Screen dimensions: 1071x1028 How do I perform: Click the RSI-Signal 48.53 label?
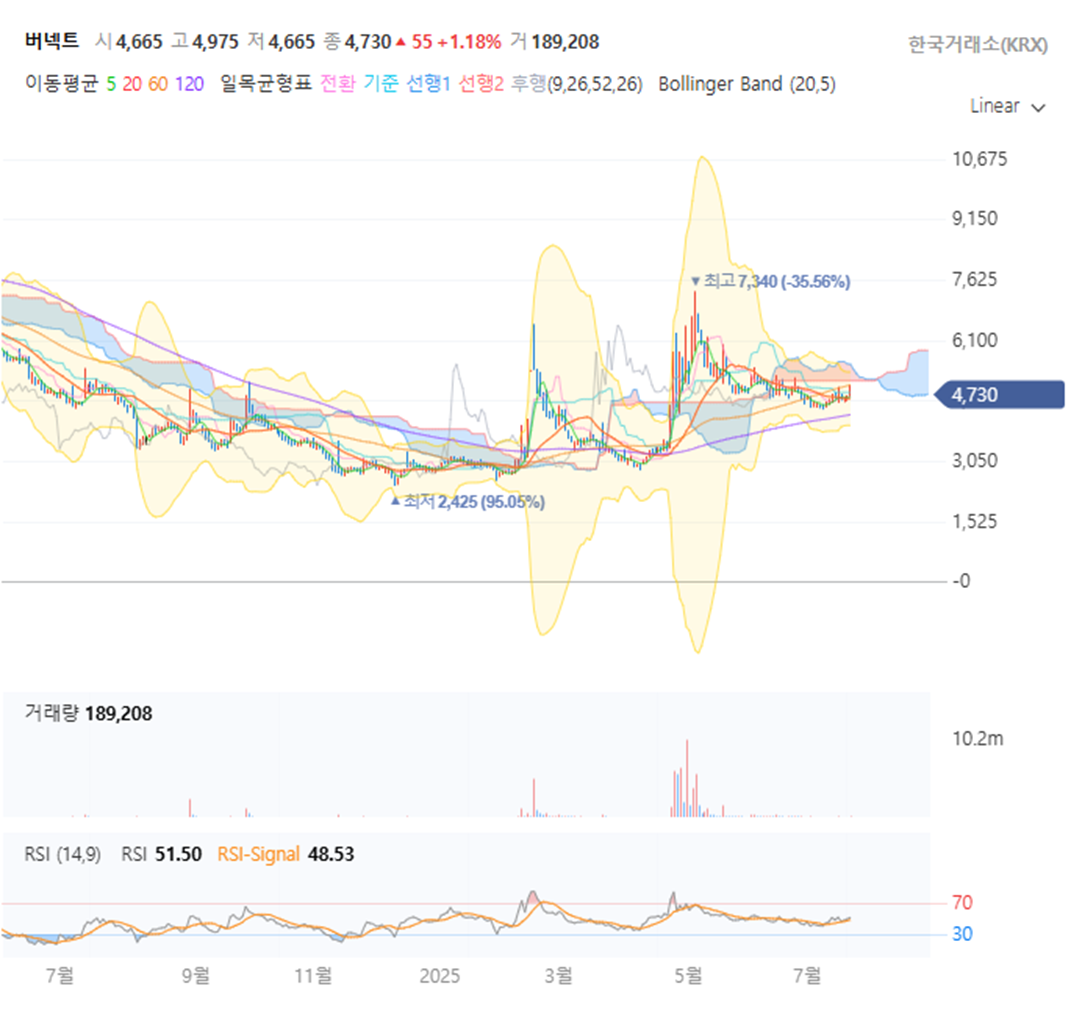(x=286, y=855)
